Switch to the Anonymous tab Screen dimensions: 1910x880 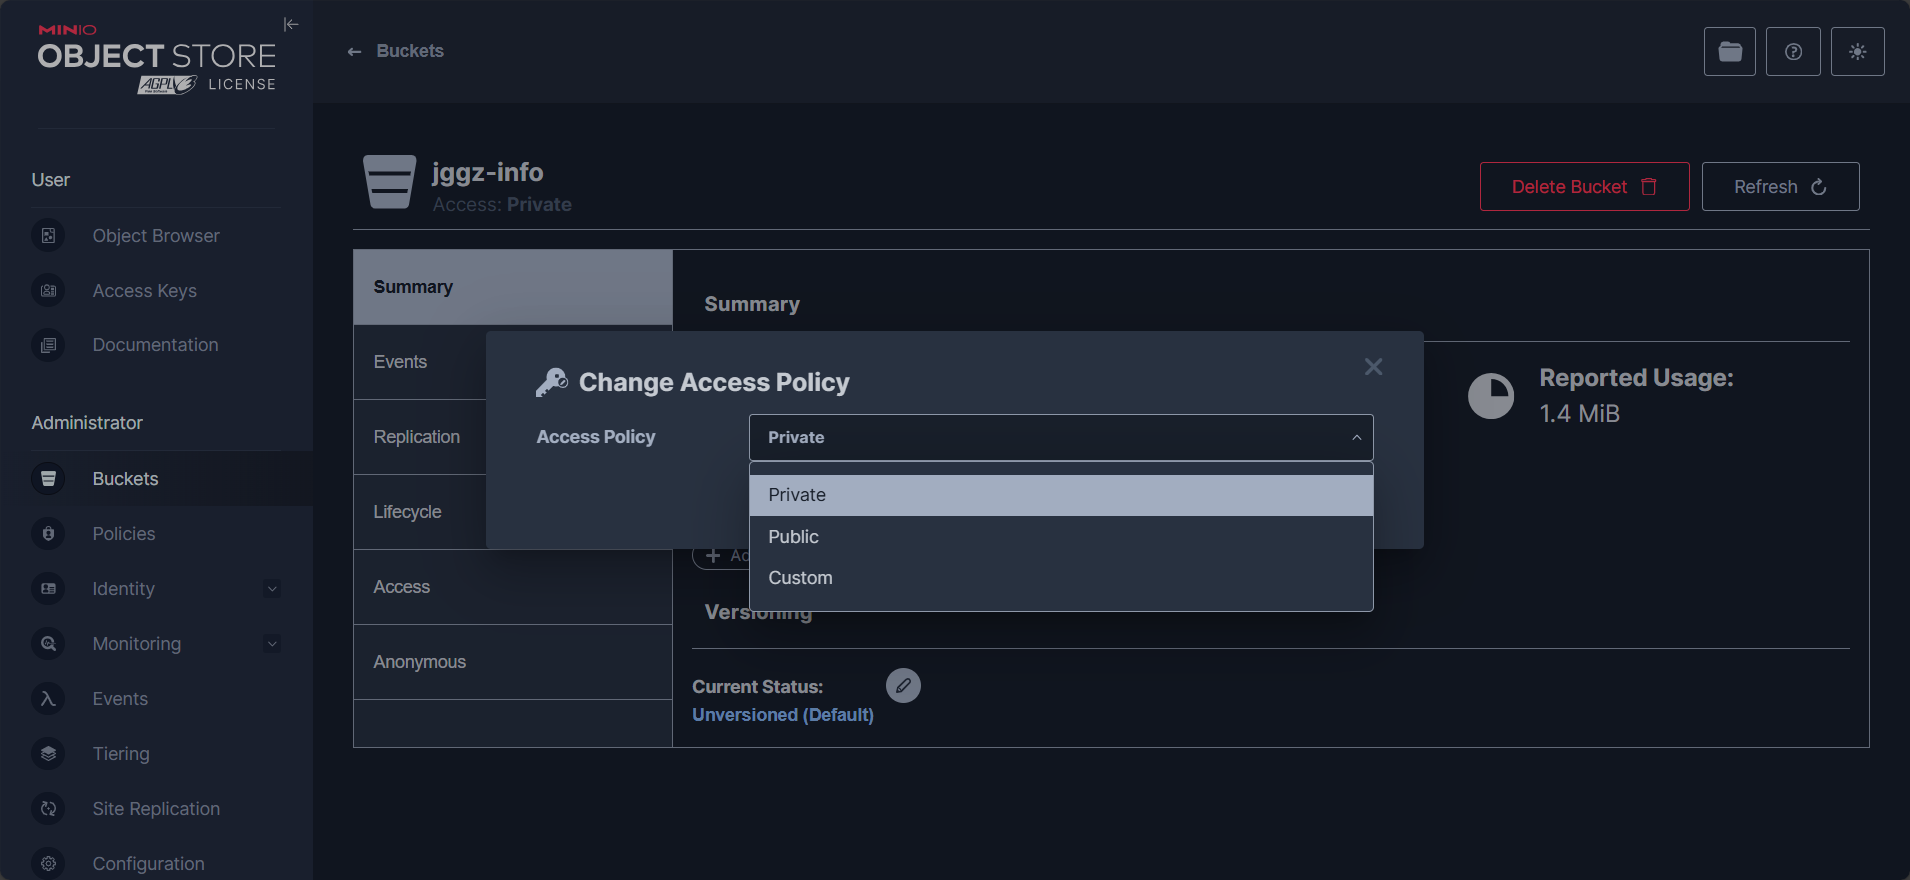[420, 662]
